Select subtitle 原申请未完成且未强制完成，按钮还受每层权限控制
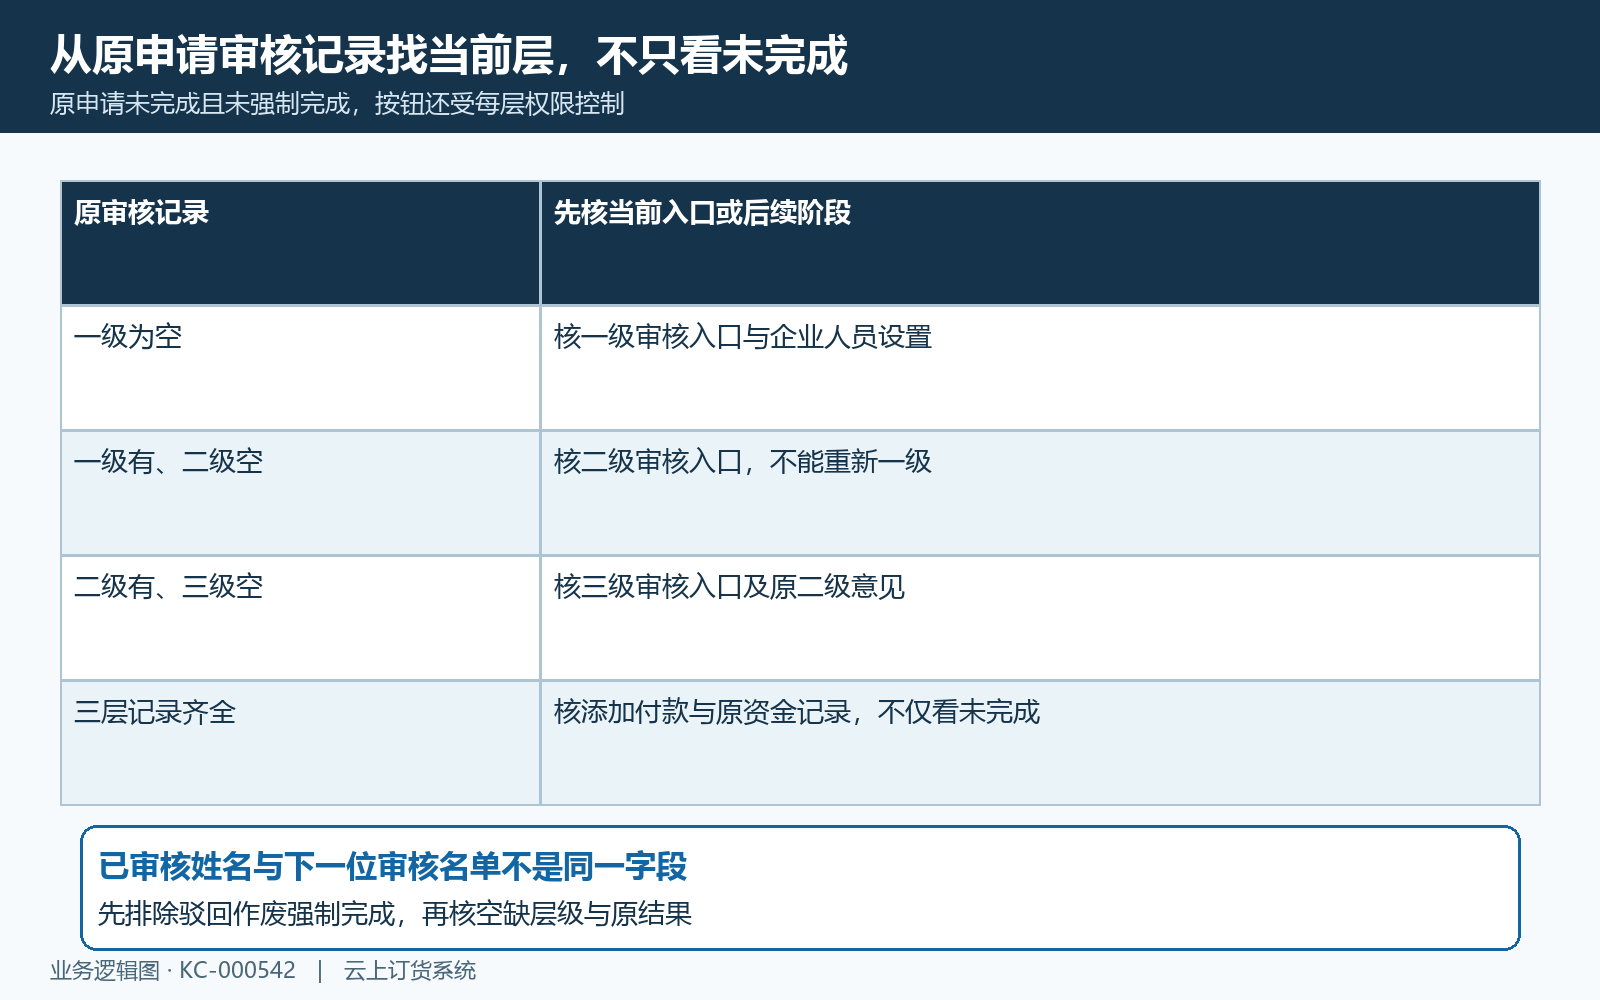 (337, 104)
